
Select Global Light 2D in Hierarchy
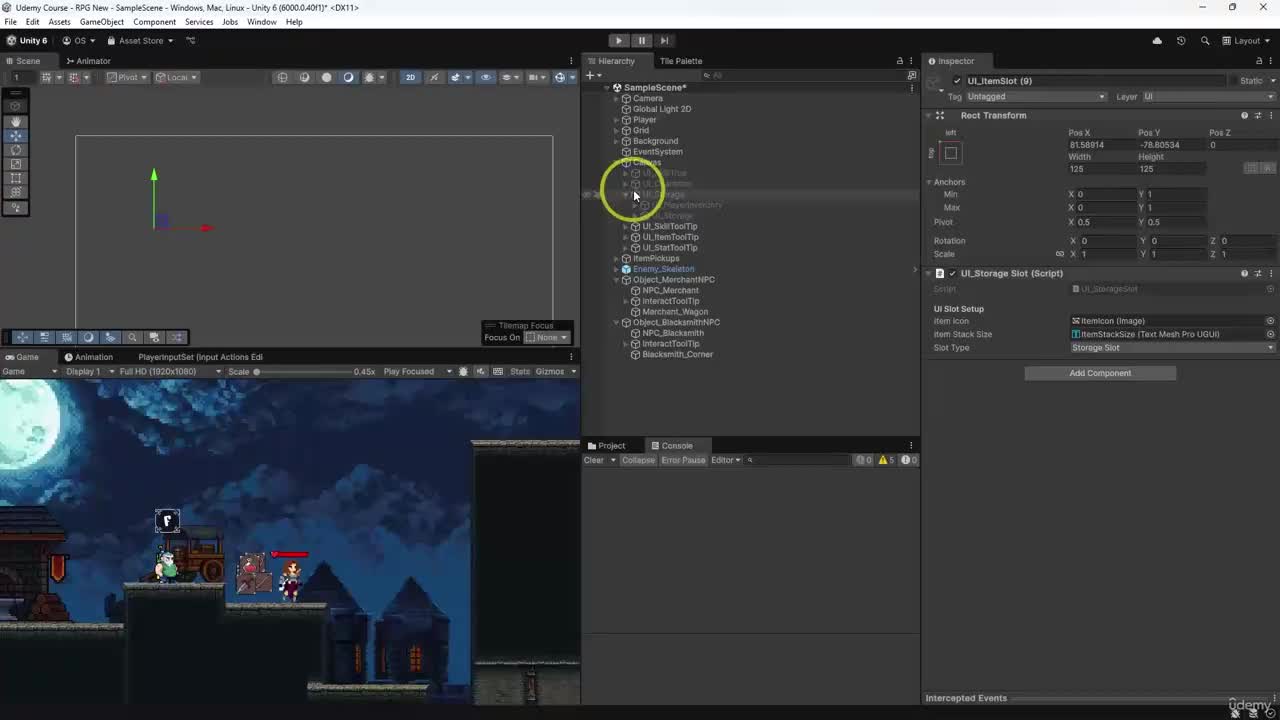point(661,109)
